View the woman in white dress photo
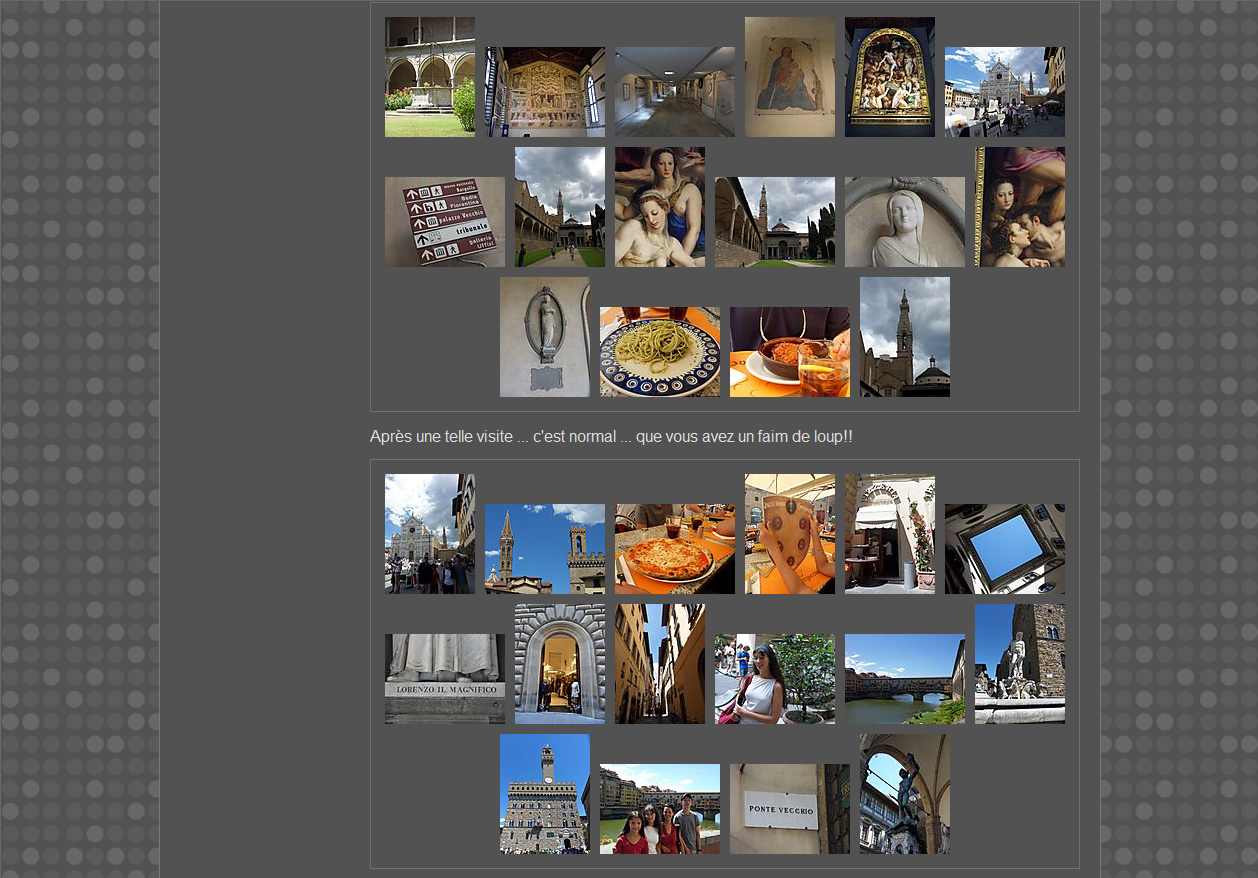Viewport: 1258px width, 878px height. (x=774, y=679)
